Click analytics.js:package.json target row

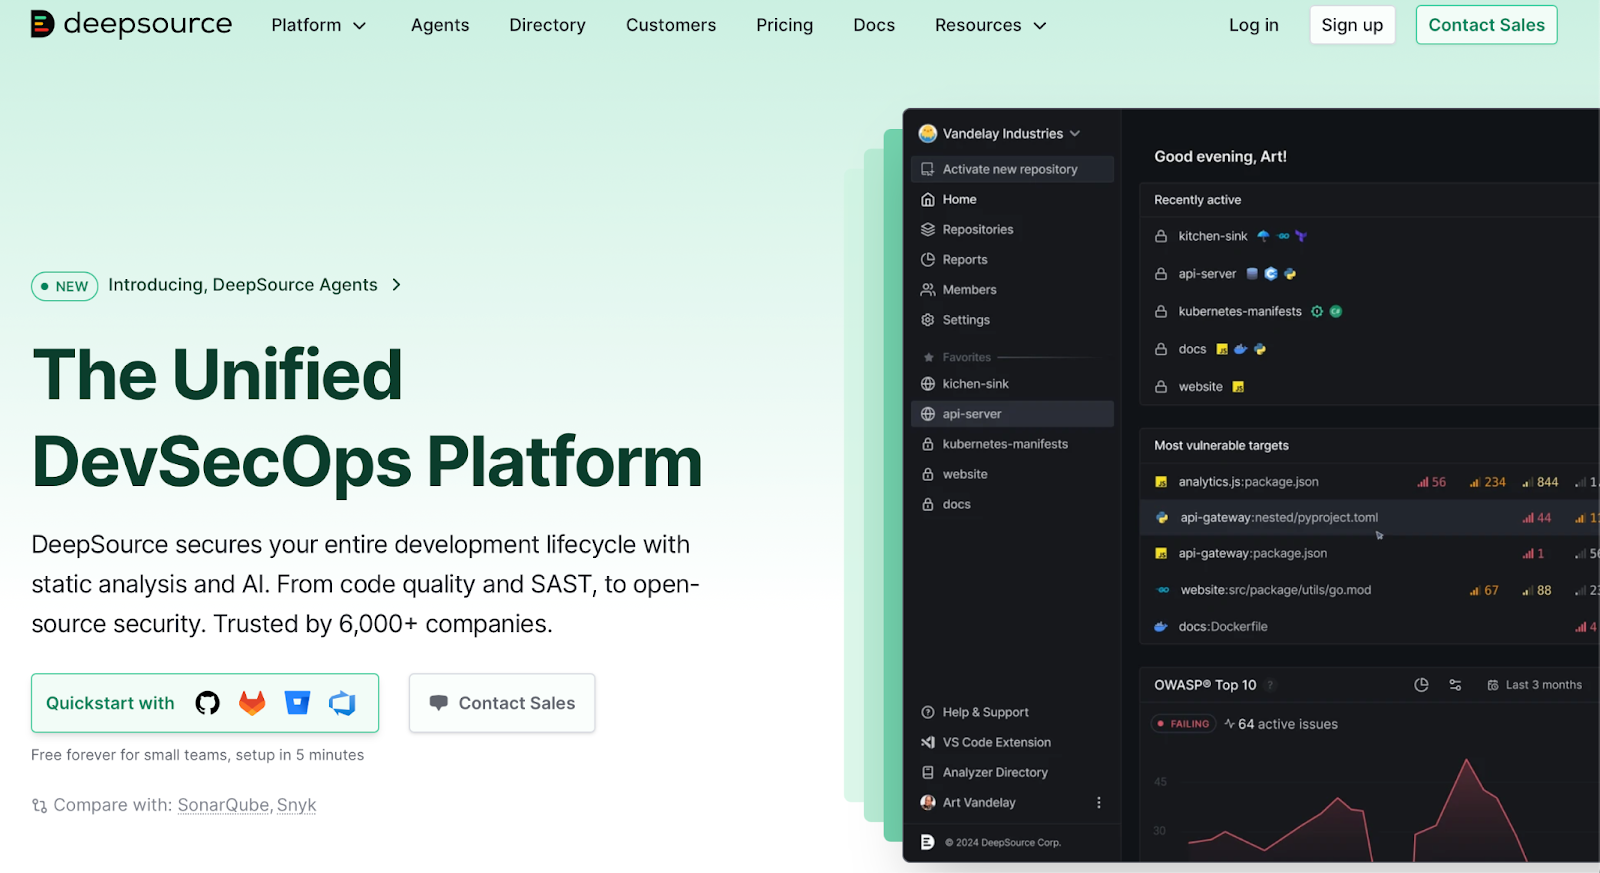click(x=1370, y=482)
